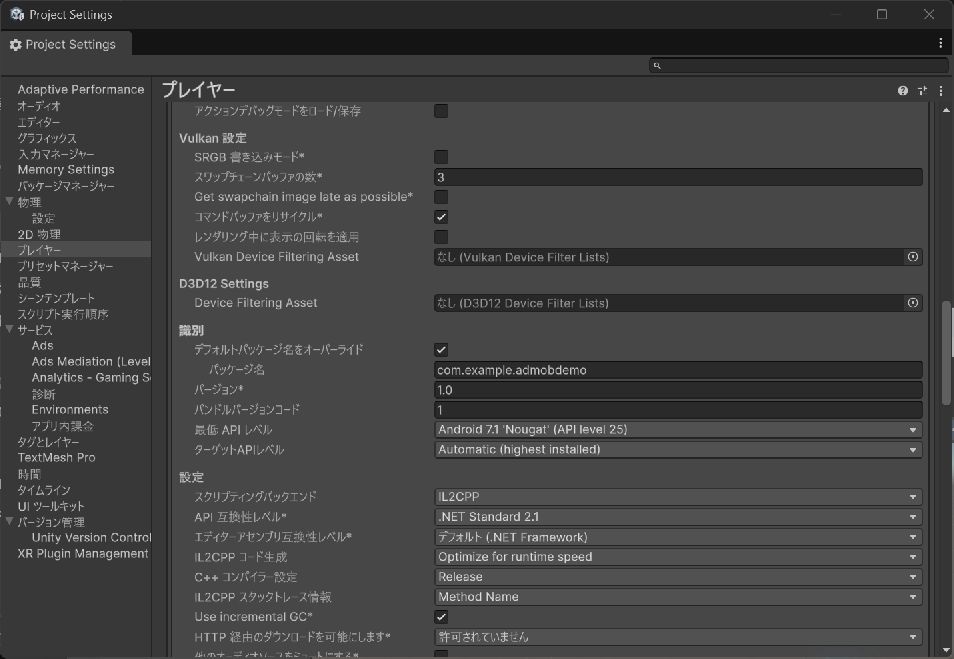Click scrollbar up arrow in Player panel
Screen dimensions: 954x659
pos(946,110)
